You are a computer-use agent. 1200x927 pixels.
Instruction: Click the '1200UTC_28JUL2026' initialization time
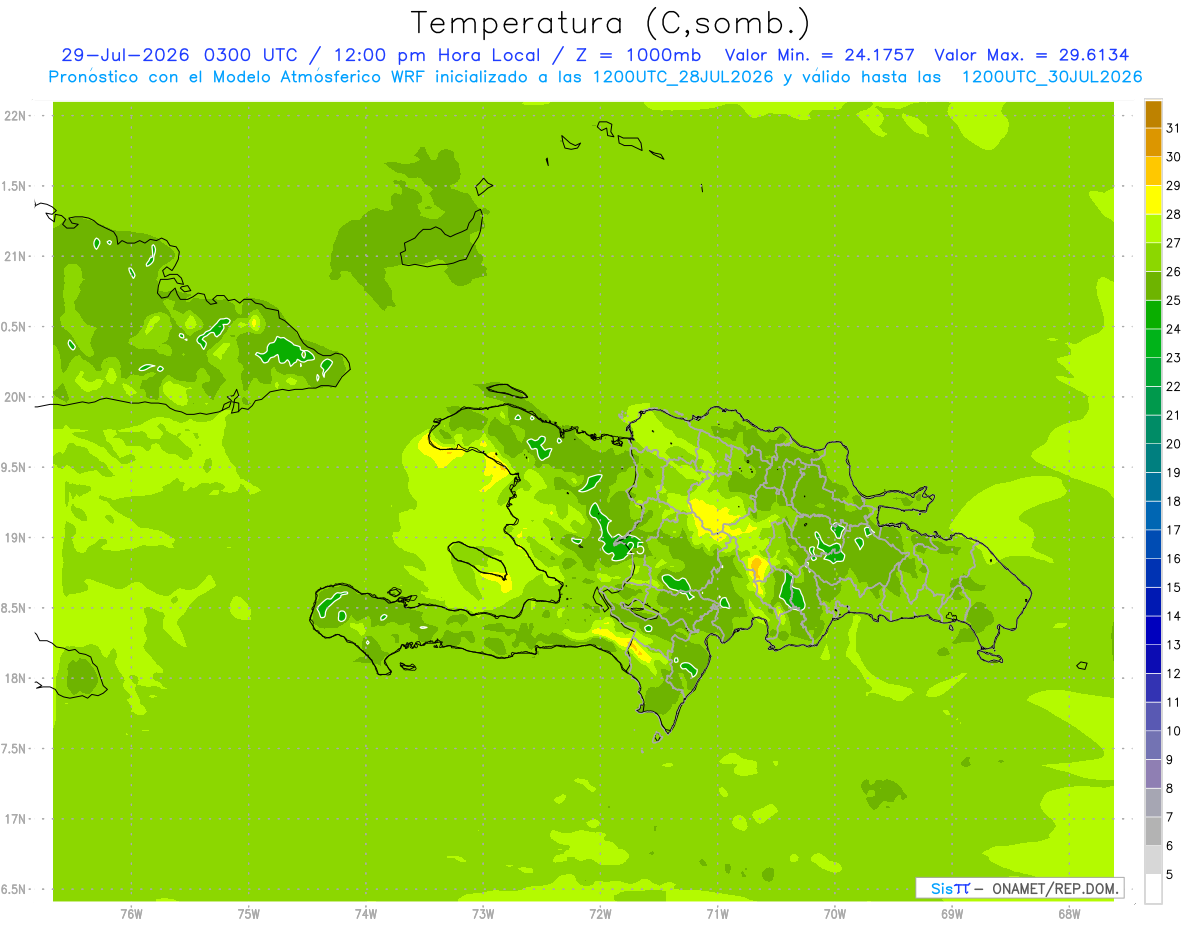pos(683,77)
